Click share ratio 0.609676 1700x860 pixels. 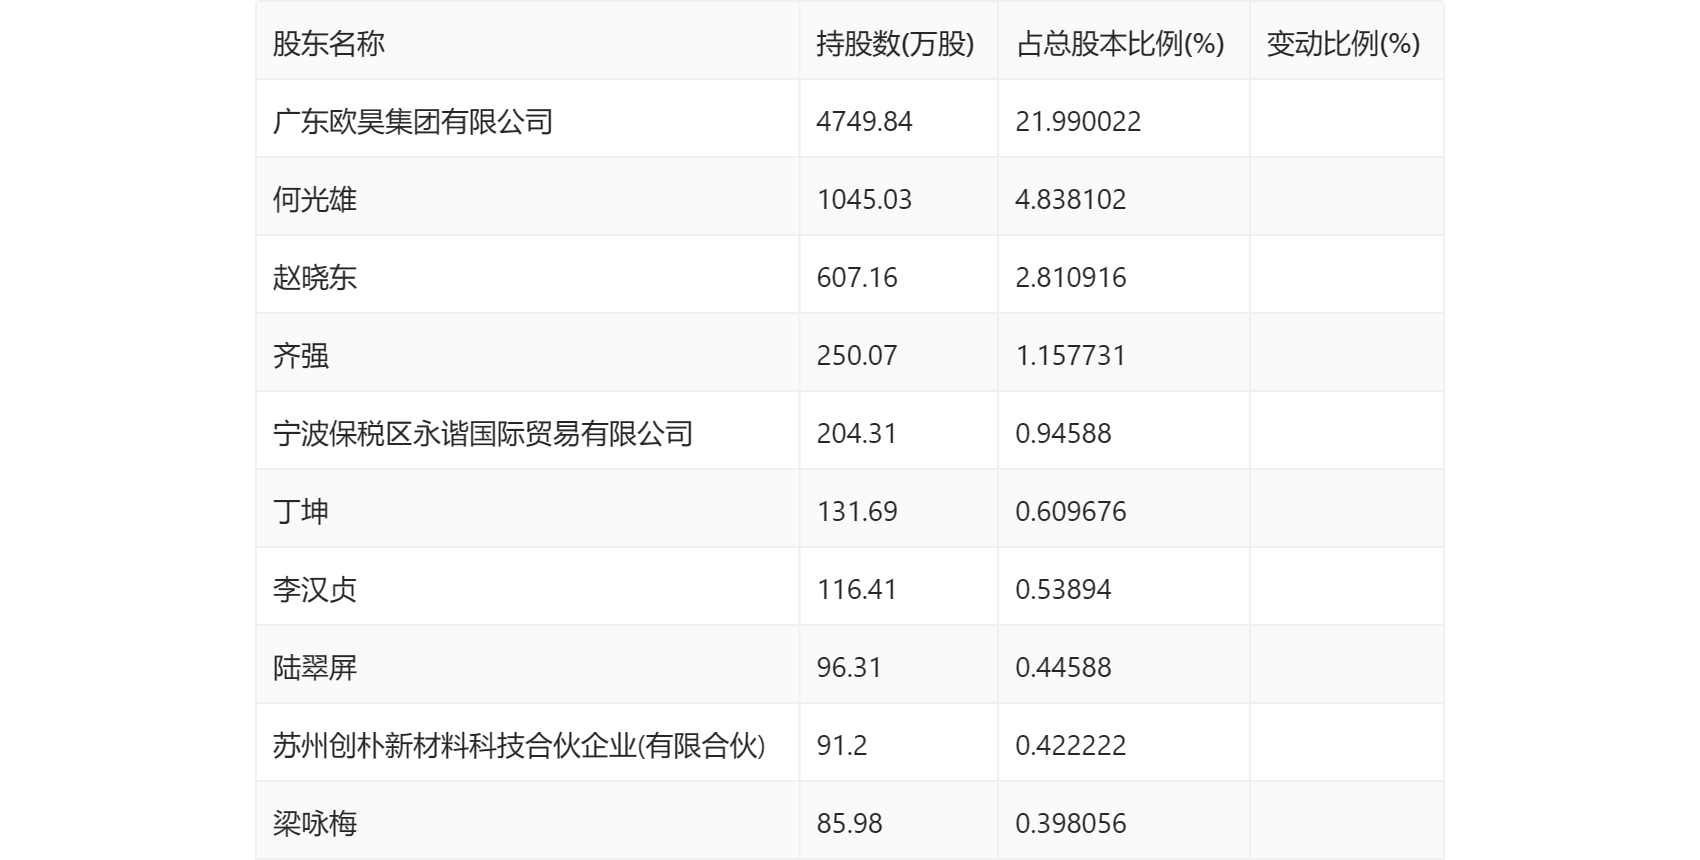click(1071, 512)
